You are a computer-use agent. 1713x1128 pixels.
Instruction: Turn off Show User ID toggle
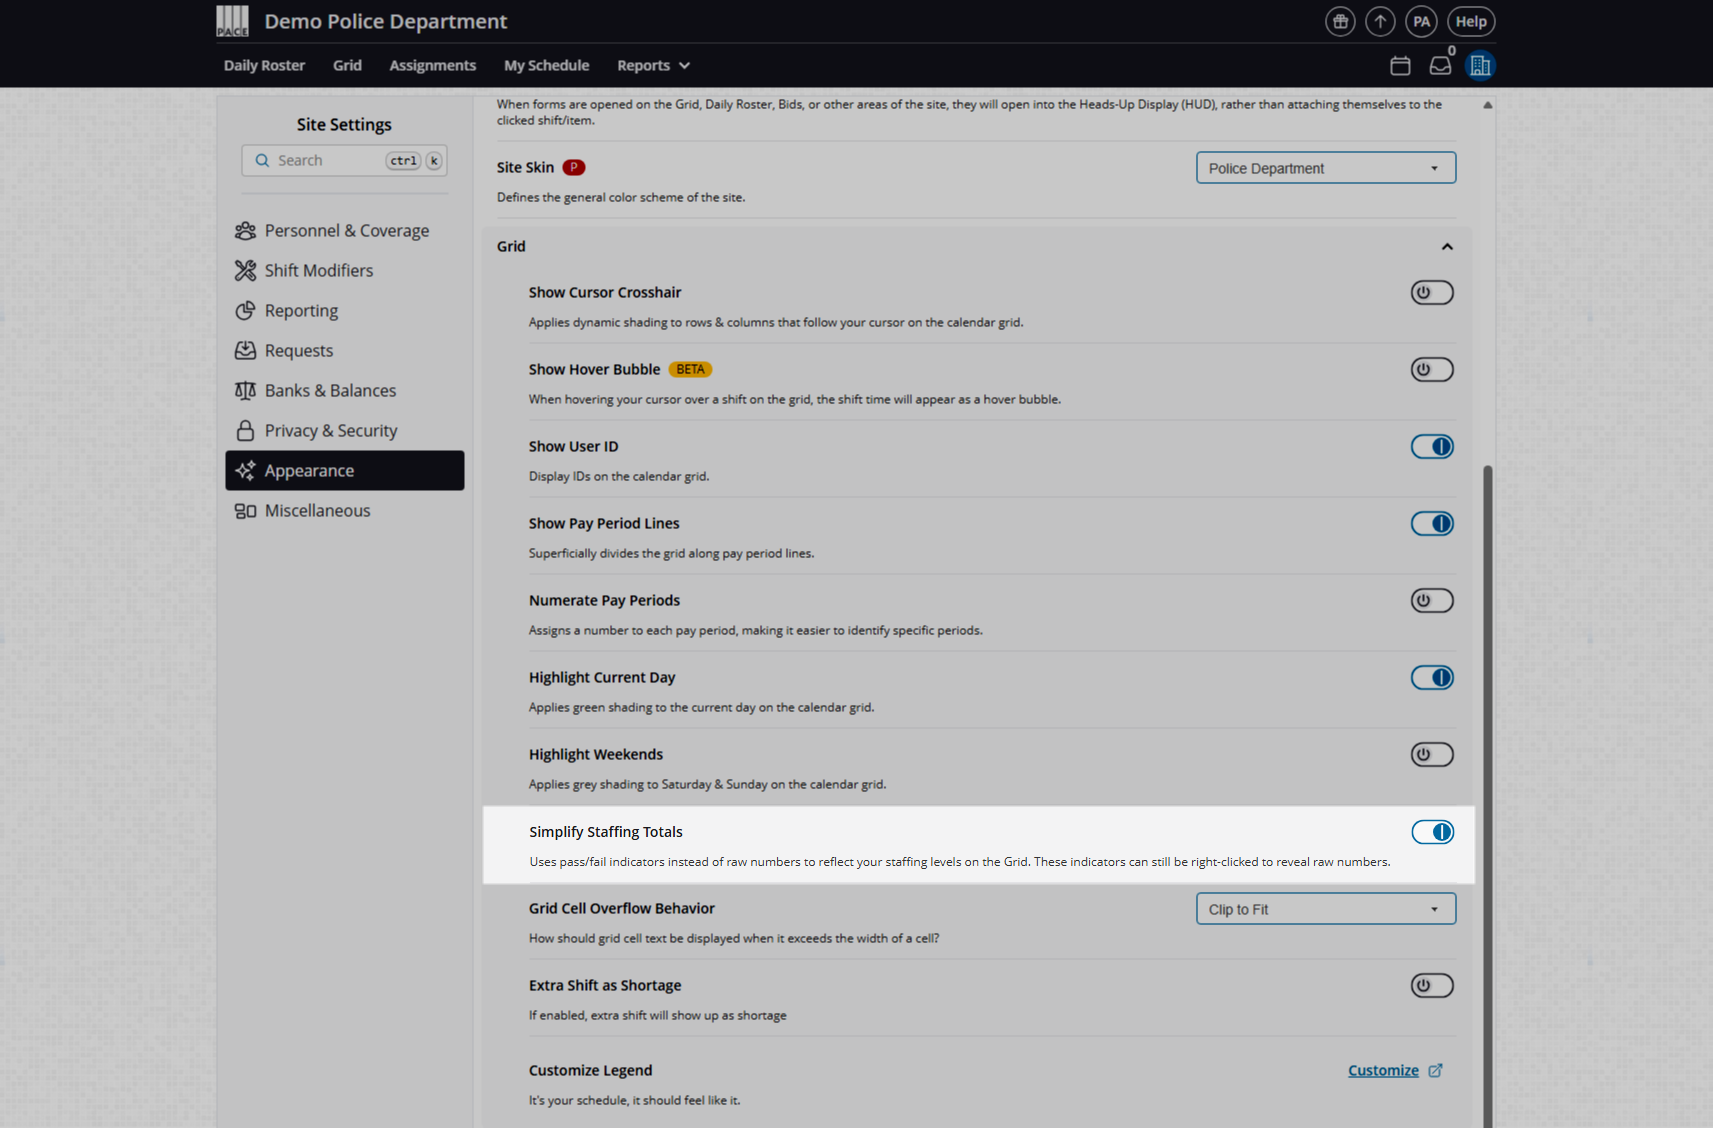pyautogui.click(x=1432, y=447)
